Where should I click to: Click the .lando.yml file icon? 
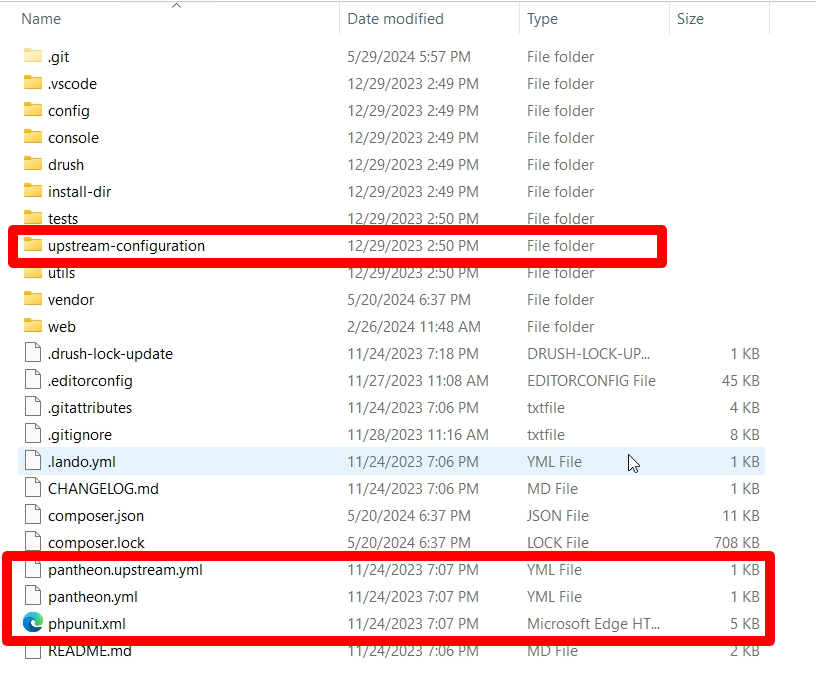tap(33, 461)
